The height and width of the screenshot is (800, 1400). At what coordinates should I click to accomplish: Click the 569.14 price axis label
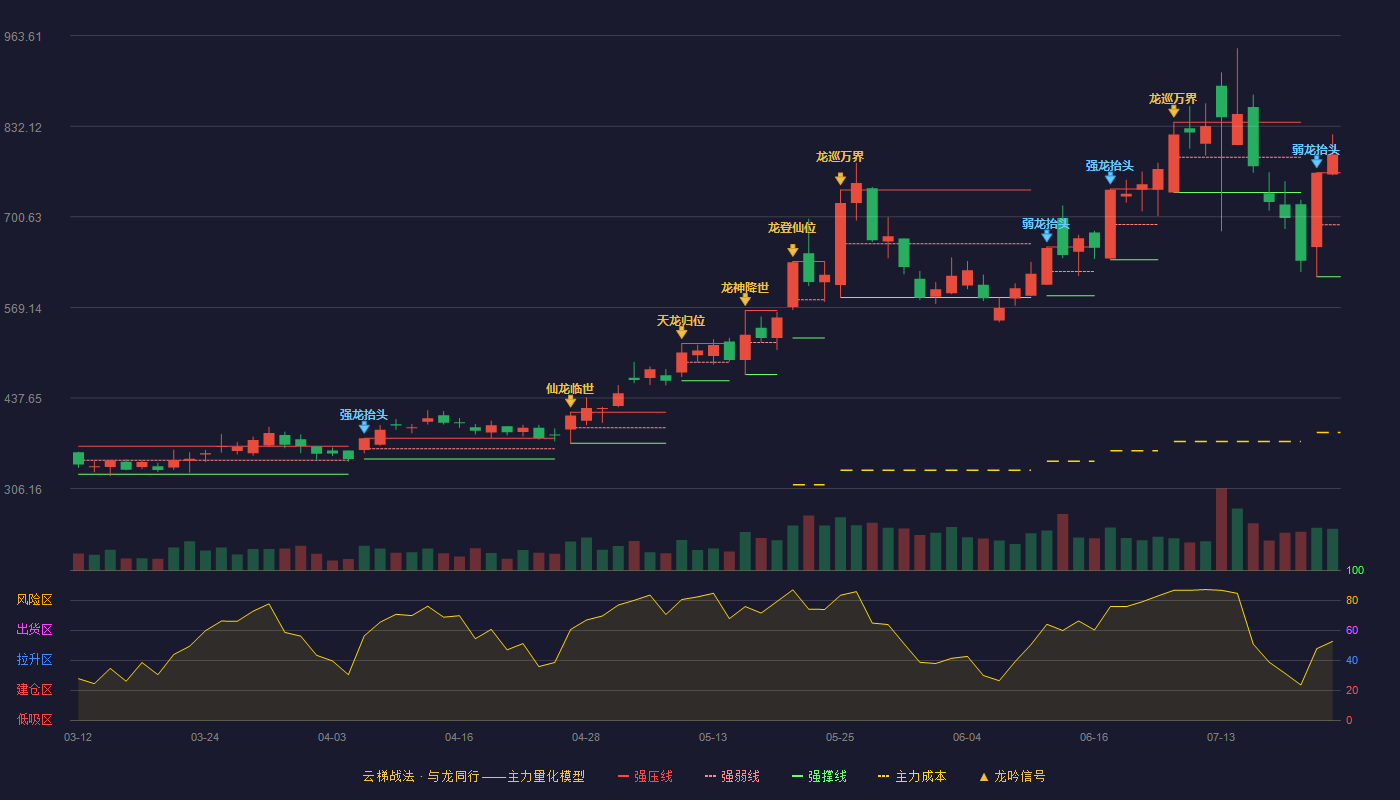tap(23, 309)
